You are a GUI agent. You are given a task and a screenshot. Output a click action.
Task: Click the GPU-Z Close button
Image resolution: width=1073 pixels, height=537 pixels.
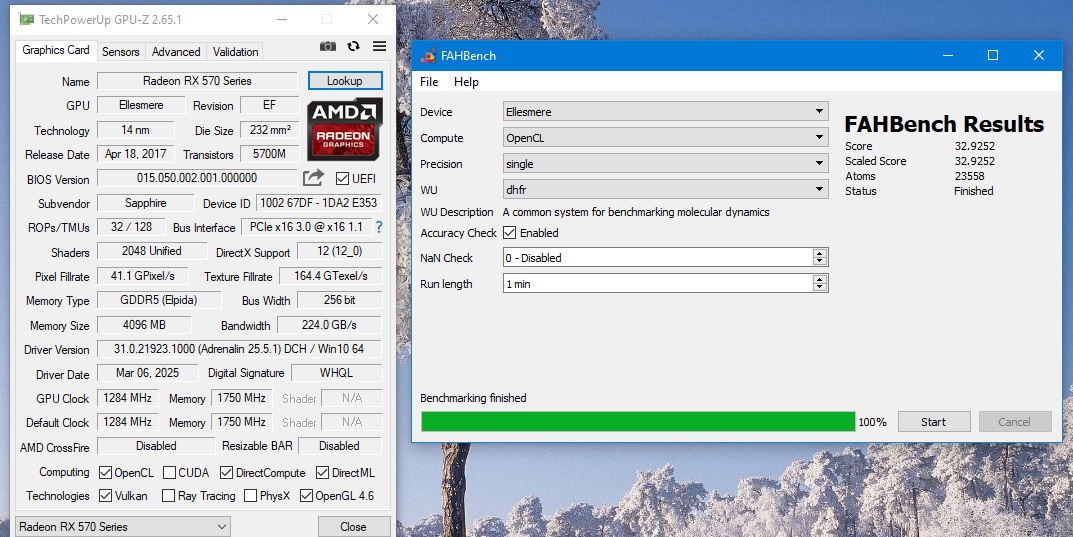tap(354, 527)
